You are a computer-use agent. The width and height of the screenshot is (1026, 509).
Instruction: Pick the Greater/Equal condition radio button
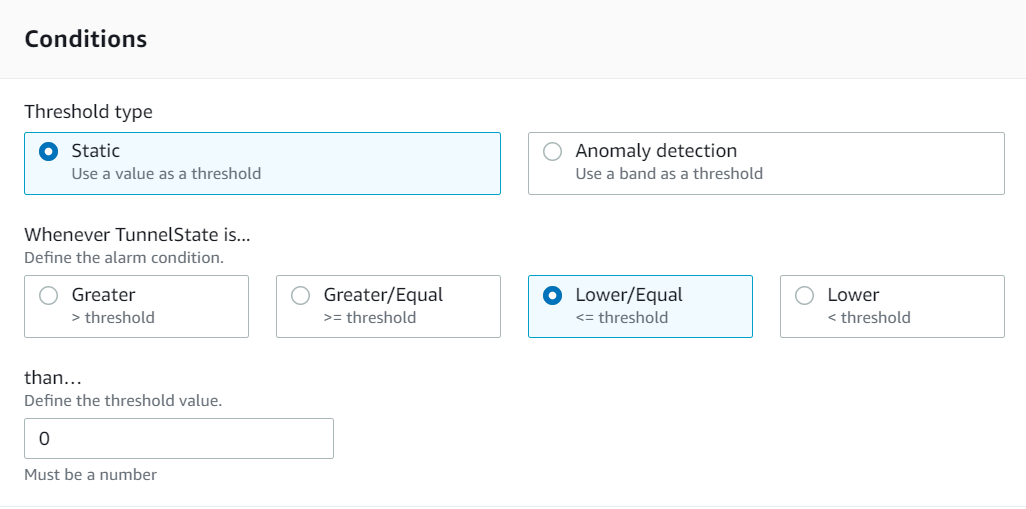point(299,296)
